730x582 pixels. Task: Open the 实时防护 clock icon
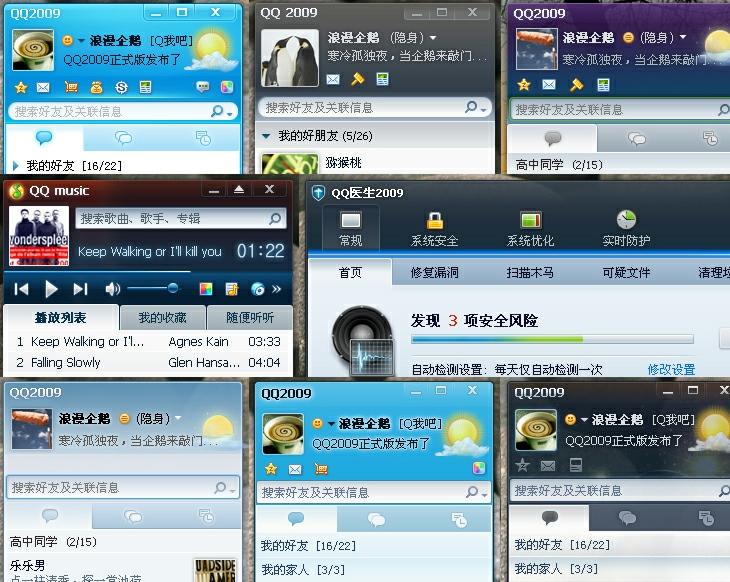click(626, 220)
